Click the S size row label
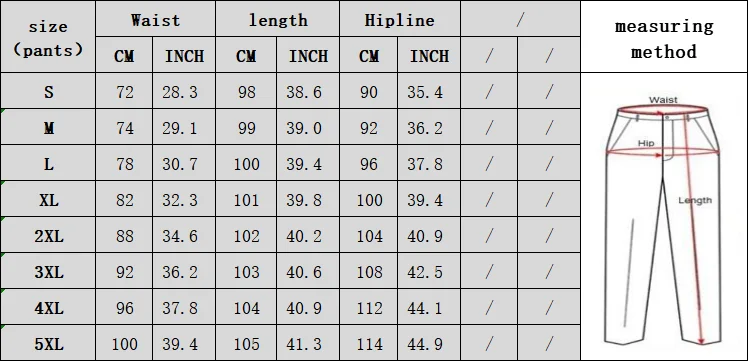The width and height of the screenshot is (748, 361). (49, 92)
